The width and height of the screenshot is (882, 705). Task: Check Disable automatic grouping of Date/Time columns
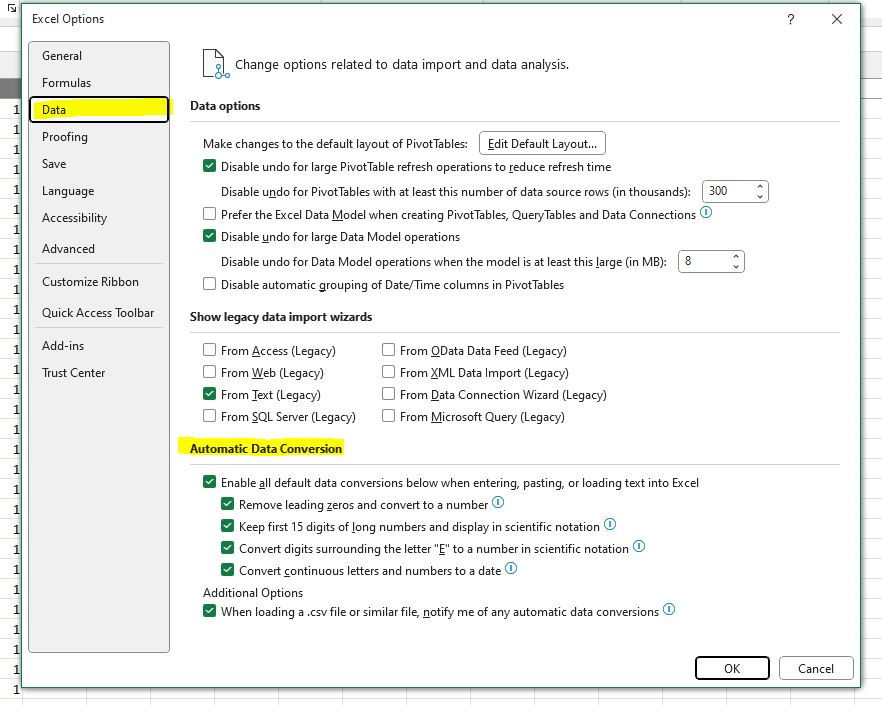(209, 284)
